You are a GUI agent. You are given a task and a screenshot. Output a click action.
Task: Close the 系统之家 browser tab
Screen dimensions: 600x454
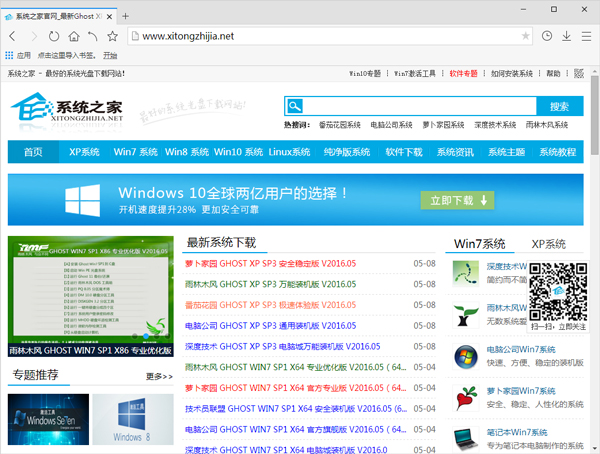[x=109, y=16]
